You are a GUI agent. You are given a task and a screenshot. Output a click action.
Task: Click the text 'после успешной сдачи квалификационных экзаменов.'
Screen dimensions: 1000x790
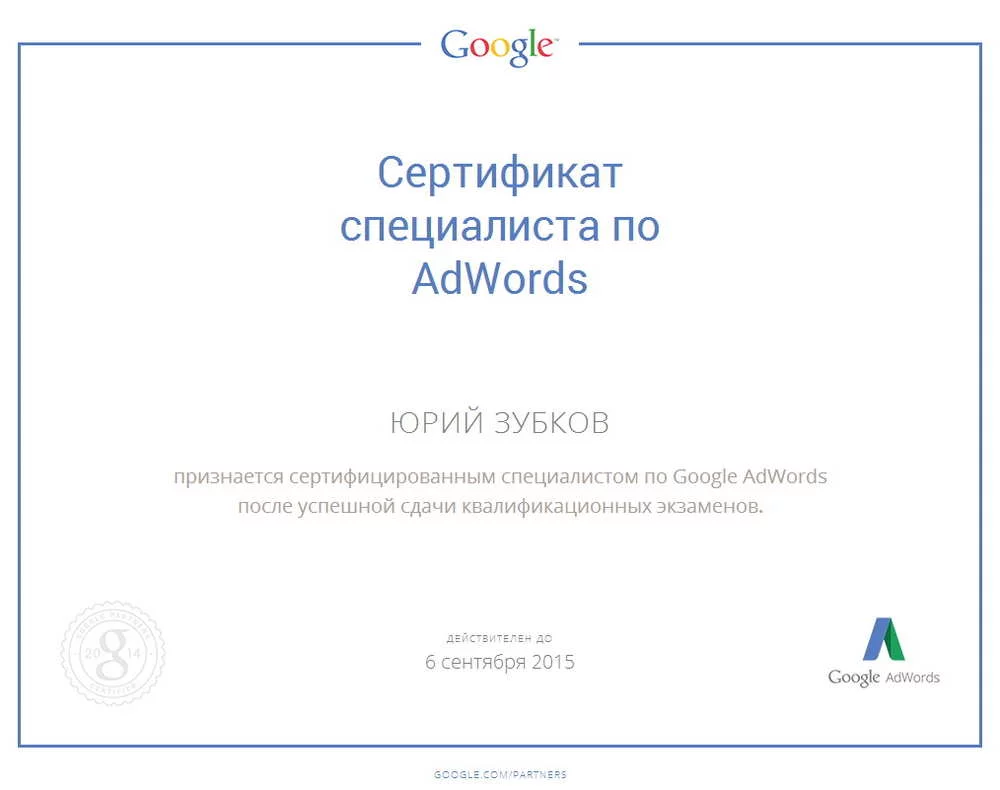pyautogui.click(x=500, y=506)
